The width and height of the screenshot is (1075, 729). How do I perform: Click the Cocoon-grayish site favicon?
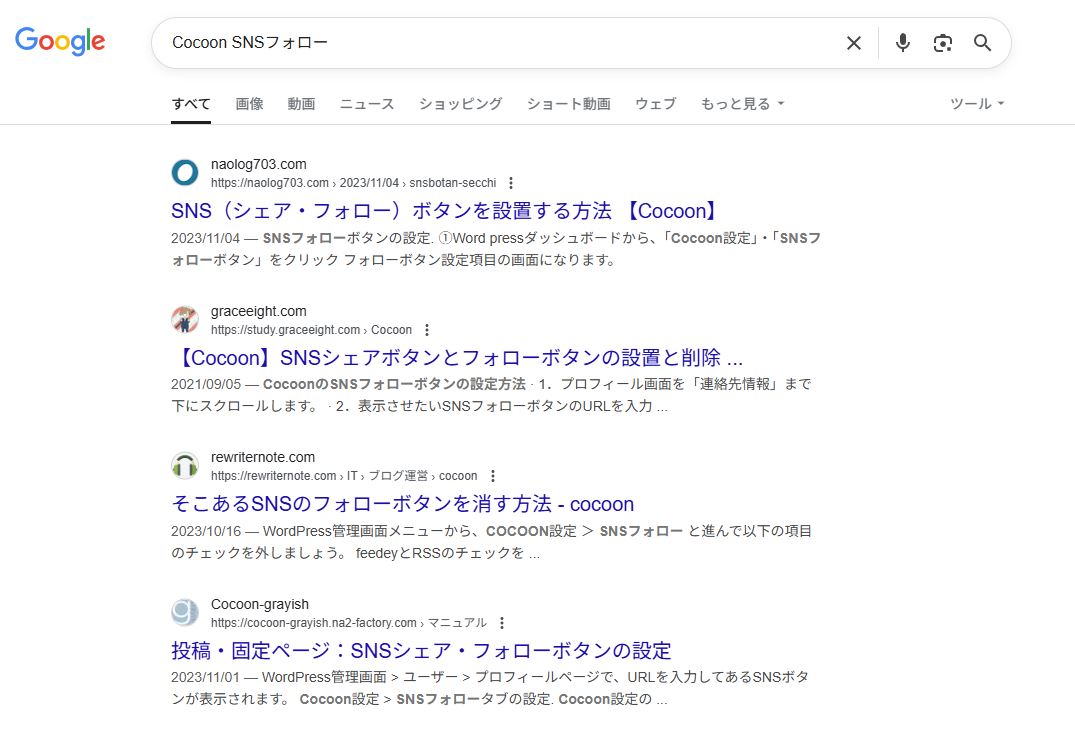(x=184, y=612)
